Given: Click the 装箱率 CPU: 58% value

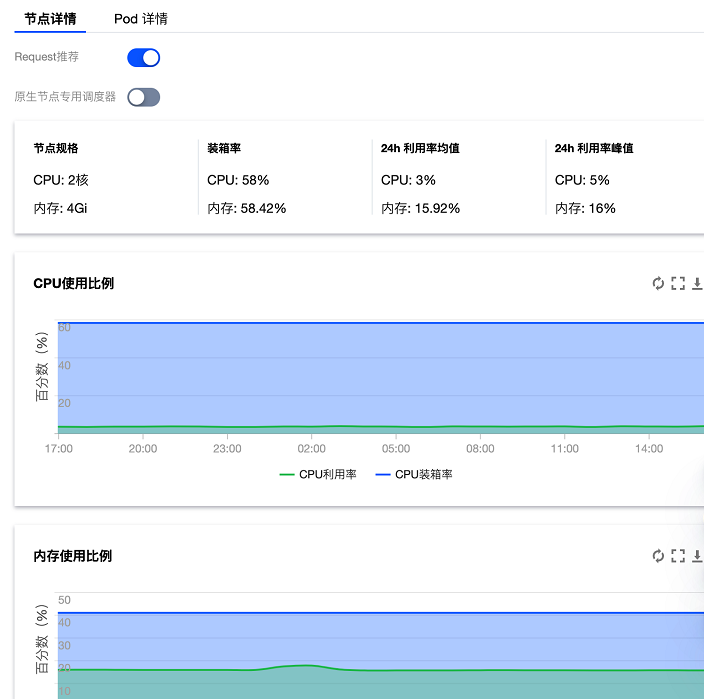Looking at the screenshot, I should [238, 180].
